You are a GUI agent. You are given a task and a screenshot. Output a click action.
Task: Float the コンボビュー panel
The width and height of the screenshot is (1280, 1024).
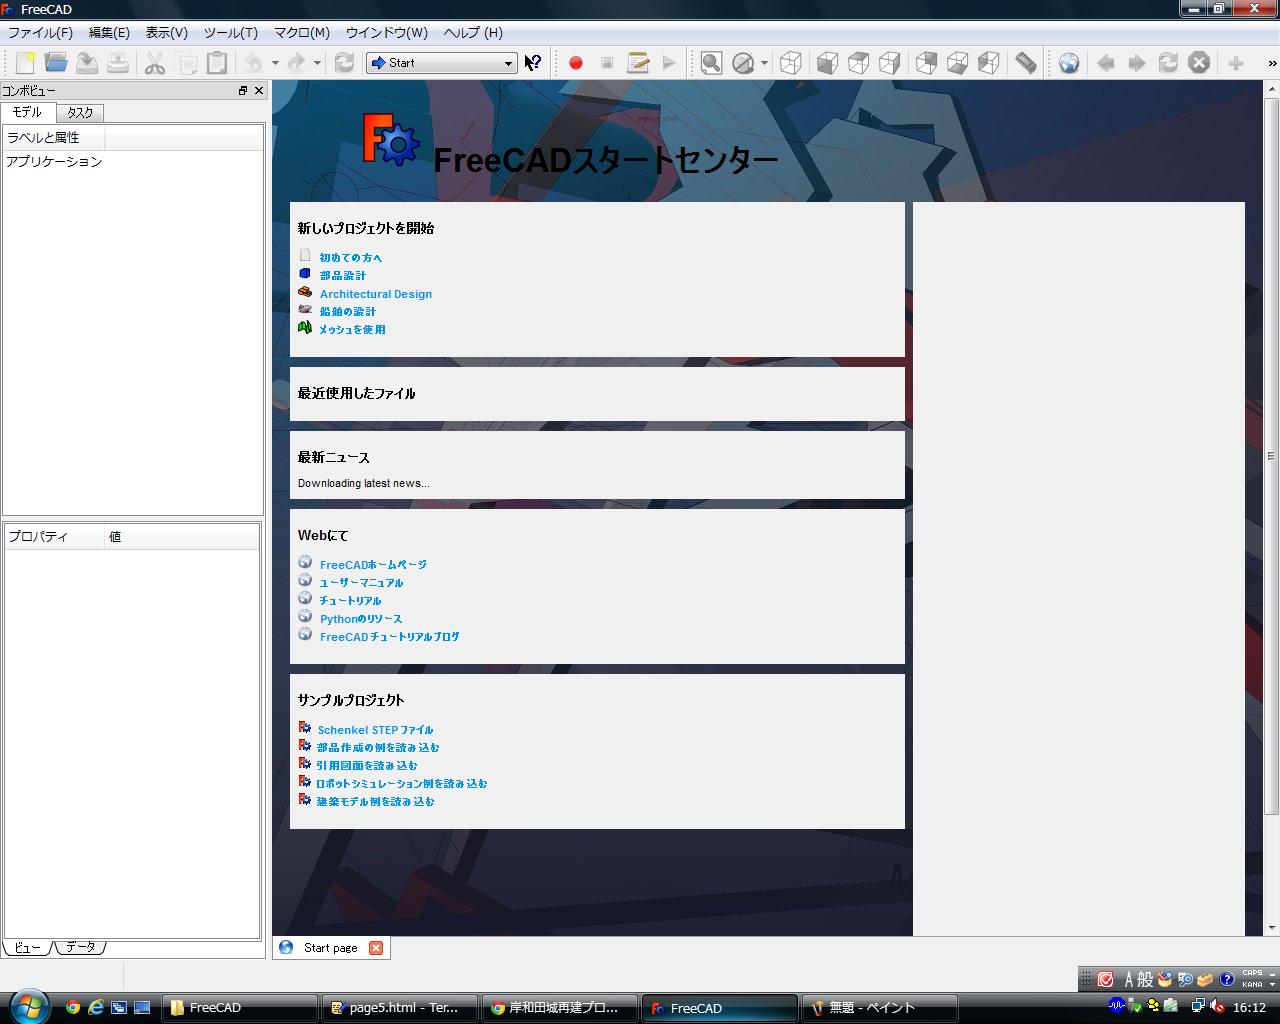[x=242, y=91]
